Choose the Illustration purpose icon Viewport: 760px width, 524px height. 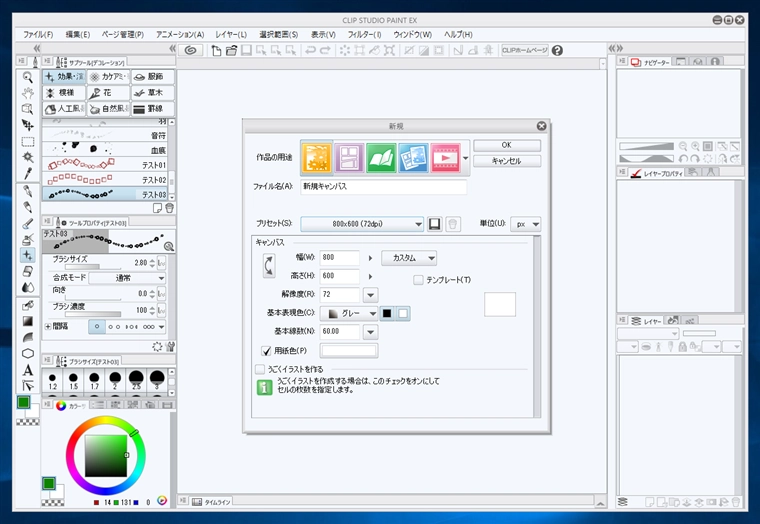[x=317, y=158]
